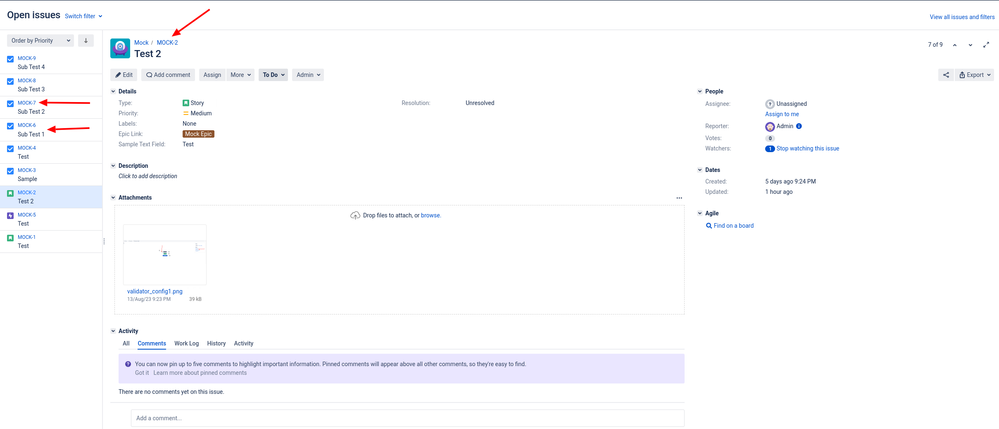The image size is (999, 429).
Task: Click Got it in pinned comments banner
Action: 141,373
